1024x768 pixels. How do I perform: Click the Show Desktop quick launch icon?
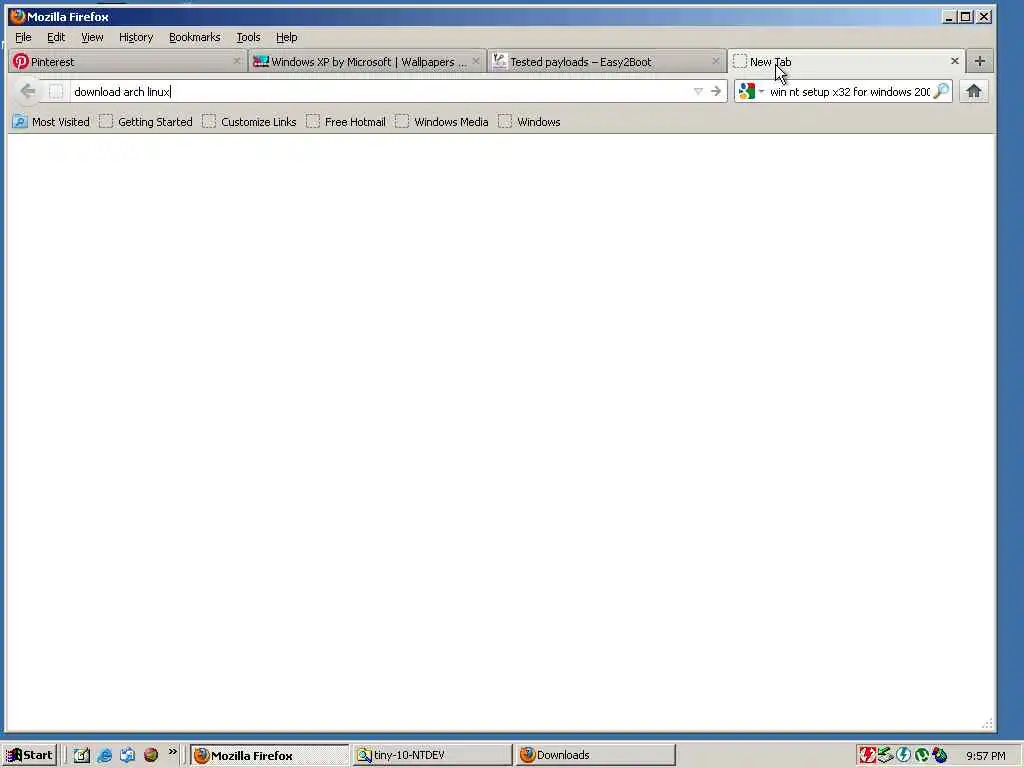[82, 756]
